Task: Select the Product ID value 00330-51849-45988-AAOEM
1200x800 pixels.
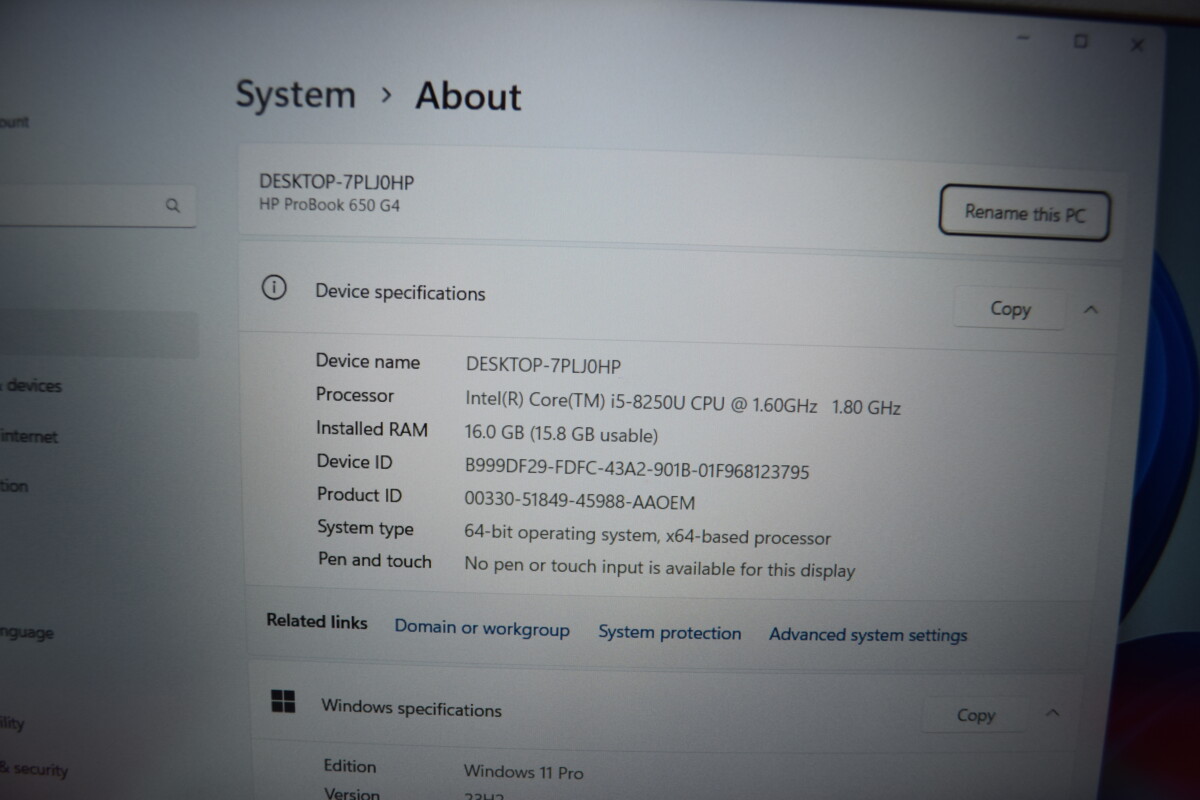Action: coord(579,501)
